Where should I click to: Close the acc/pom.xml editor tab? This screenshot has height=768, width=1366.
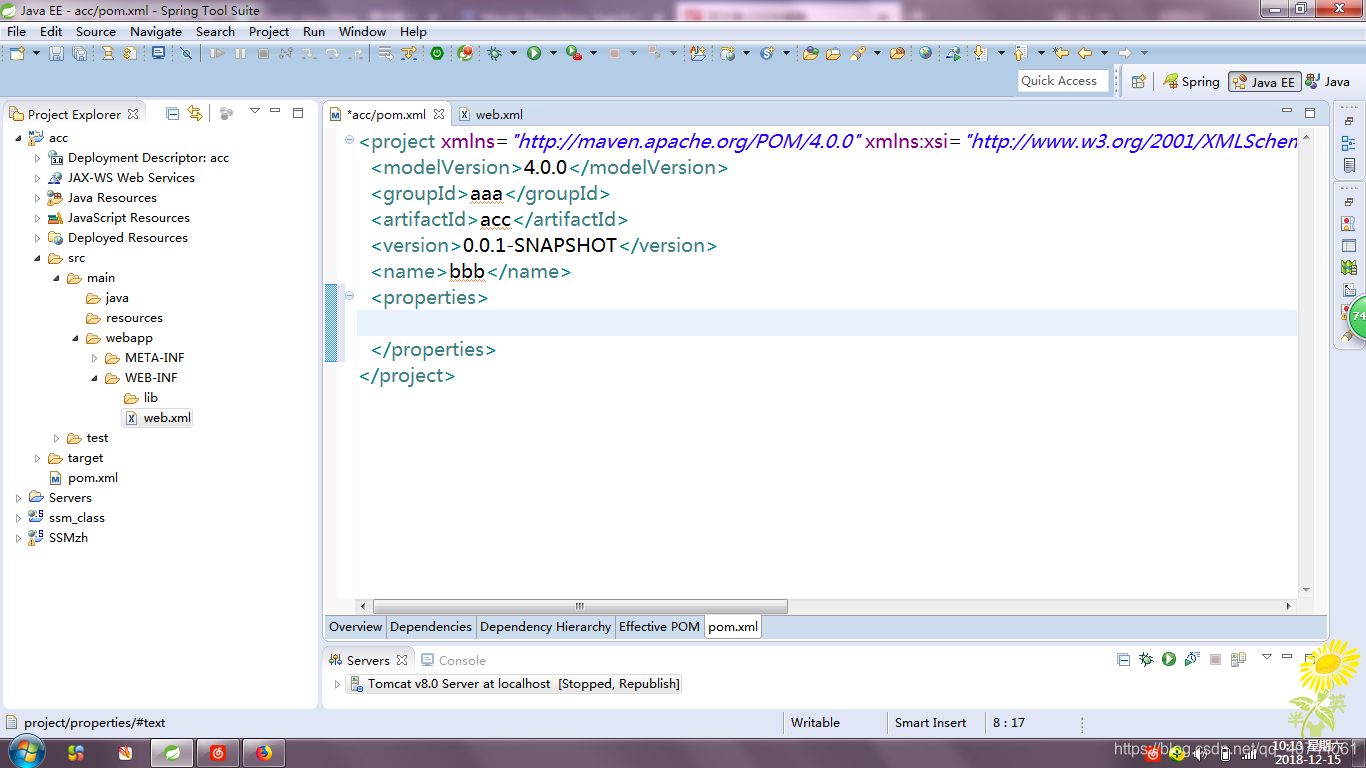tap(439, 114)
